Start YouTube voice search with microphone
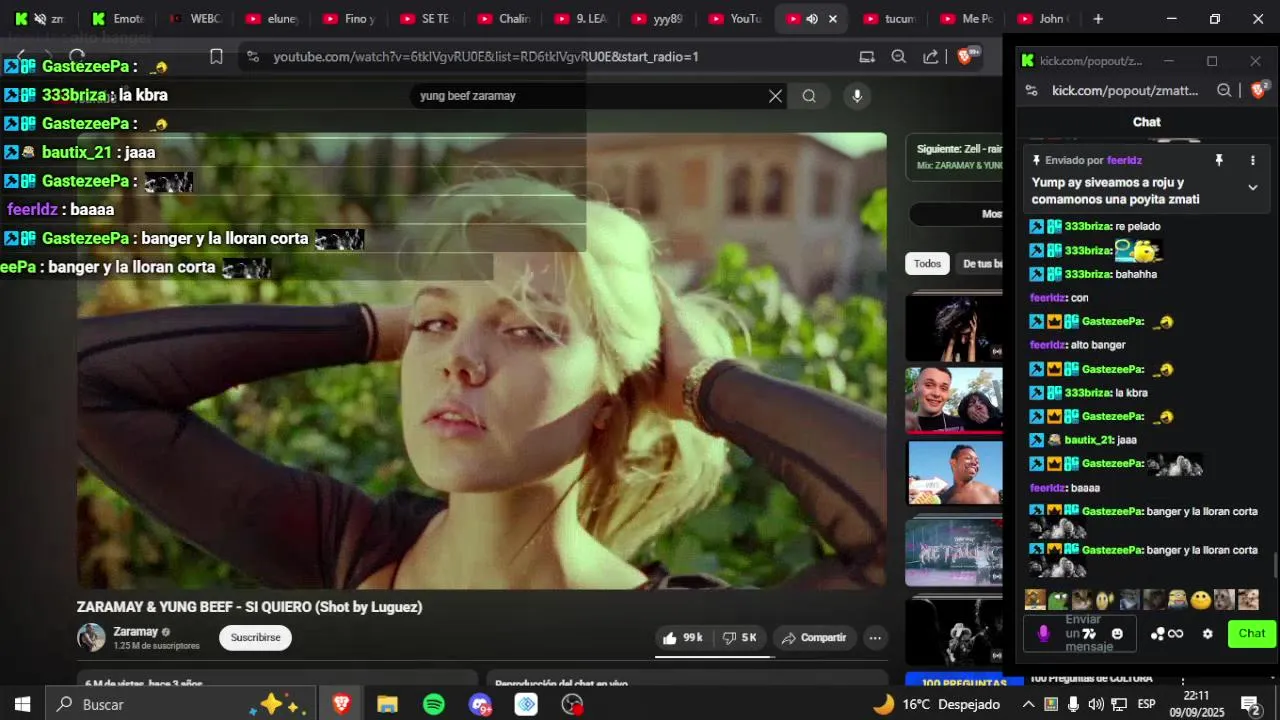1280x720 pixels. point(856,96)
